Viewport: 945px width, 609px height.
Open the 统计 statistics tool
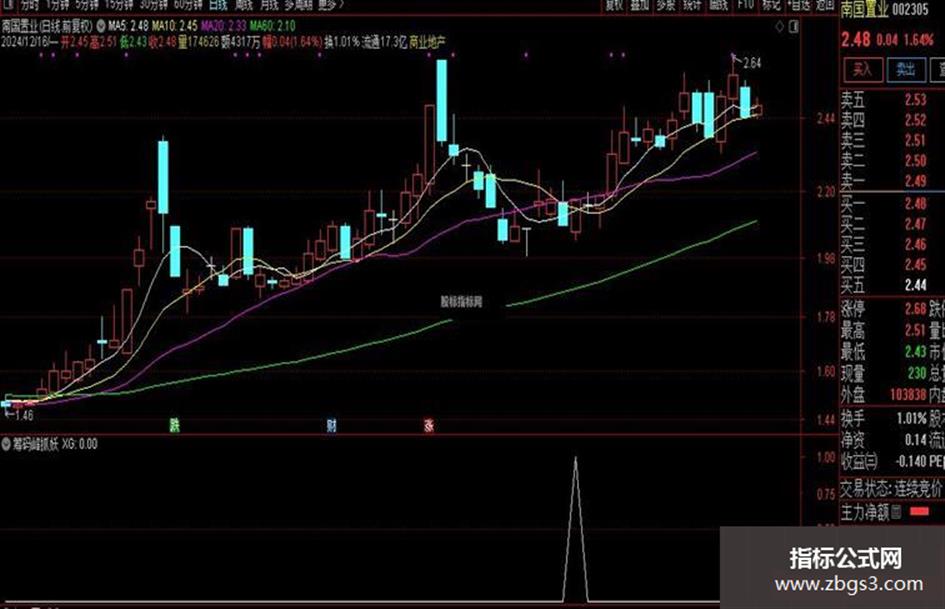pyautogui.click(x=692, y=5)
